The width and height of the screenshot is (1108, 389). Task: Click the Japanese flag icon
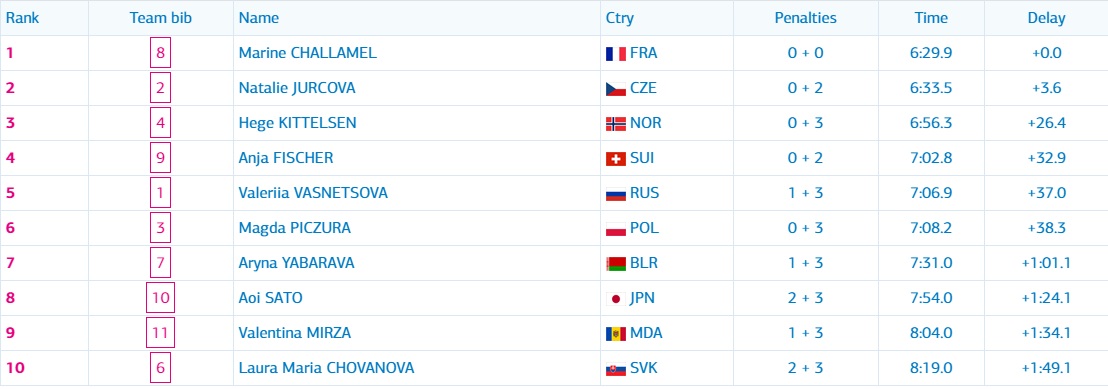click(x=615, y=298)
